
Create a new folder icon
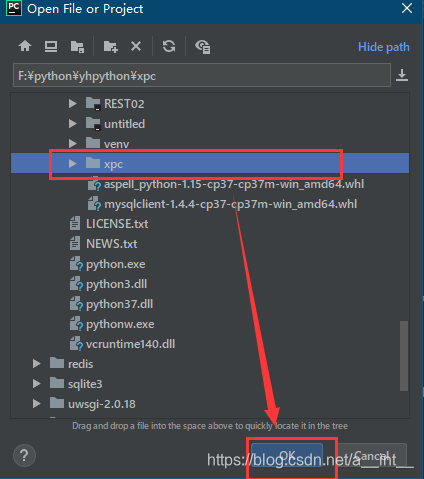(x=110, y=46)
